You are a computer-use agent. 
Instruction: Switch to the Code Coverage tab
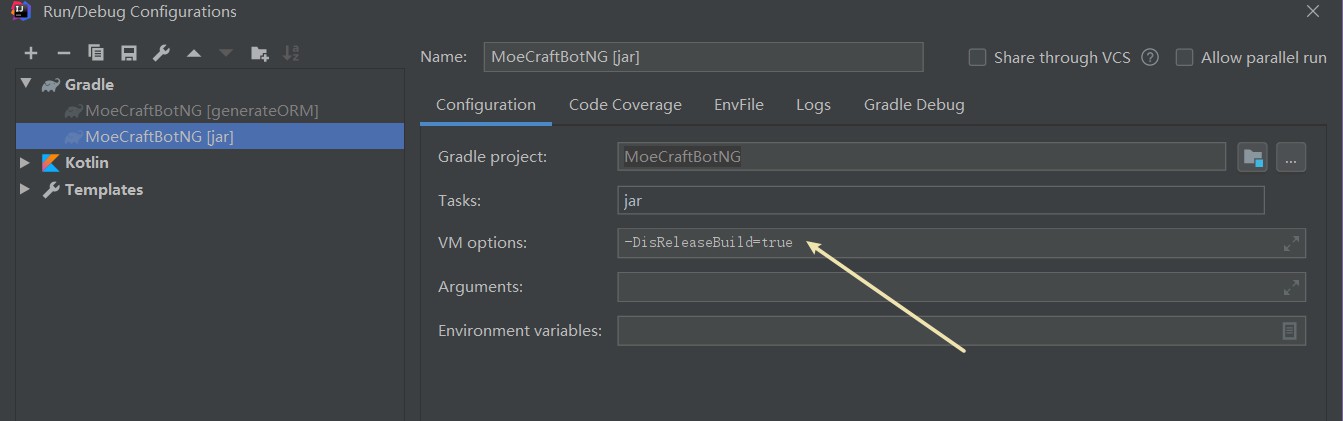[x=625, y=105]
